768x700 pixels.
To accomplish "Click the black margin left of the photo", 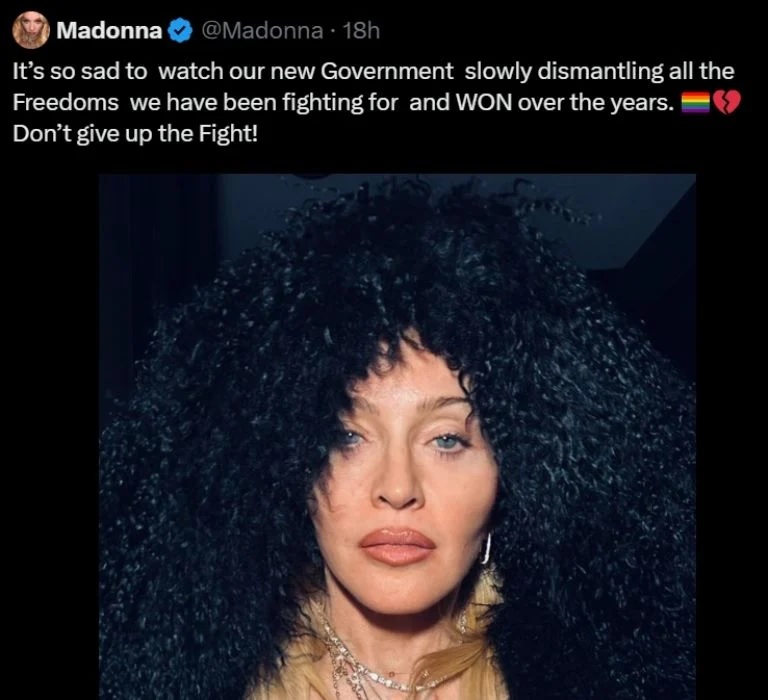I will point(49,436).
